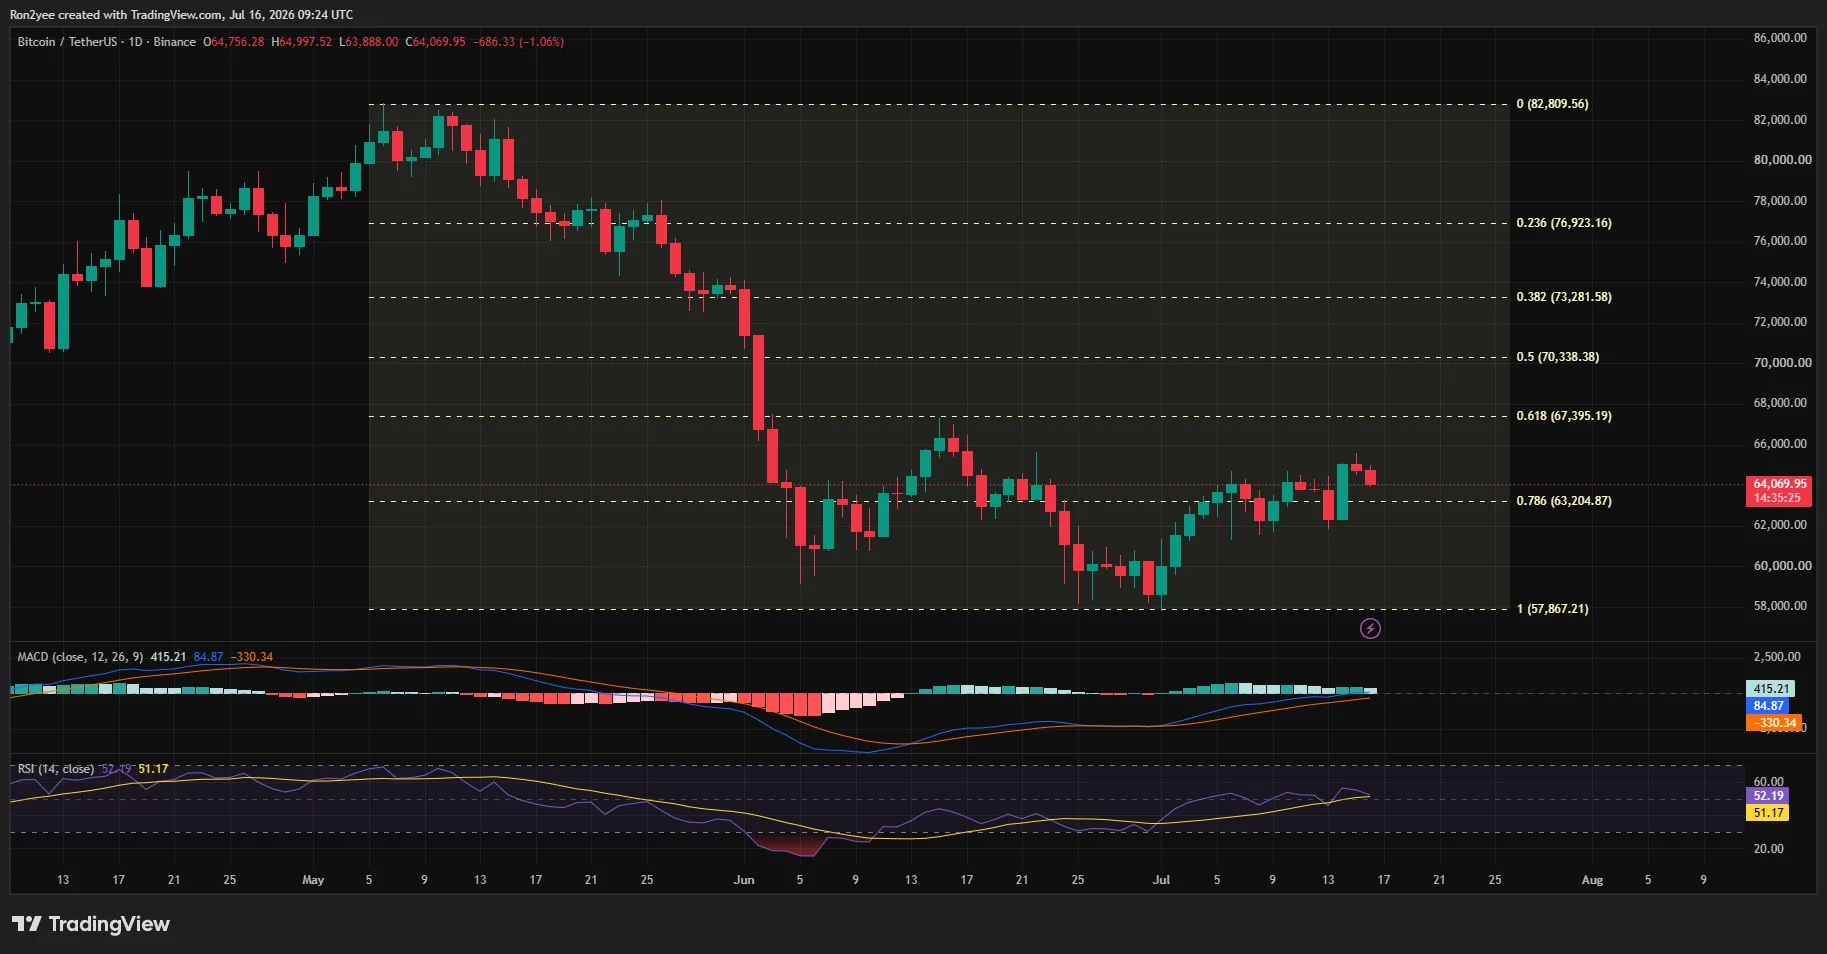Click the 58,000.00 price axis label
Viewport: 1827px width, 954px height.
[x=1780, y=606]
